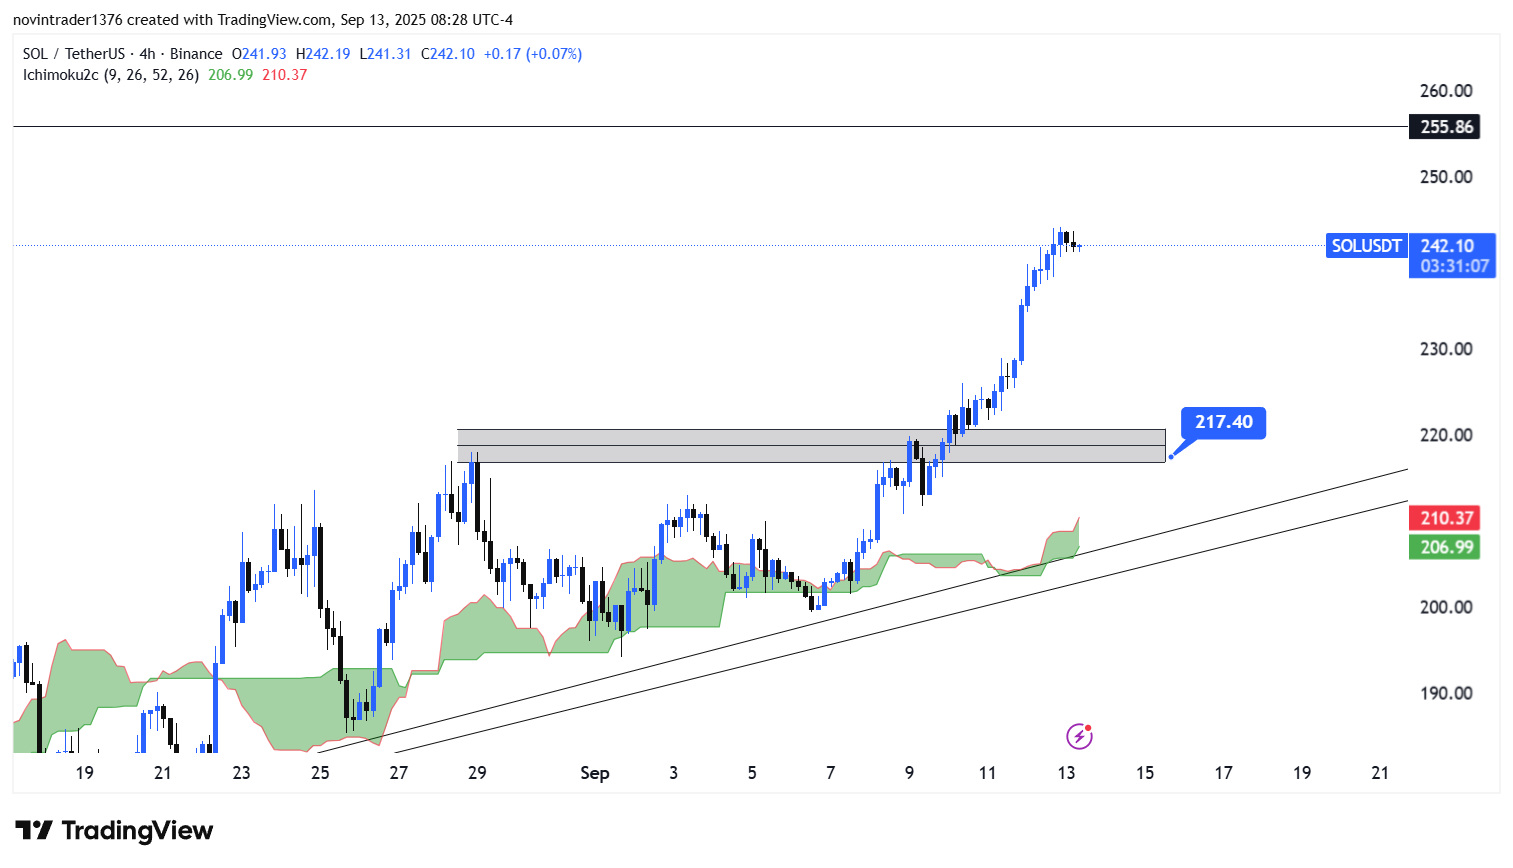Click the SOLUSDT symbol tag on the price line
Image resolution: width=1513 pixels, height=868 pixels.
pyautogui.click(x=1366, y=246)
